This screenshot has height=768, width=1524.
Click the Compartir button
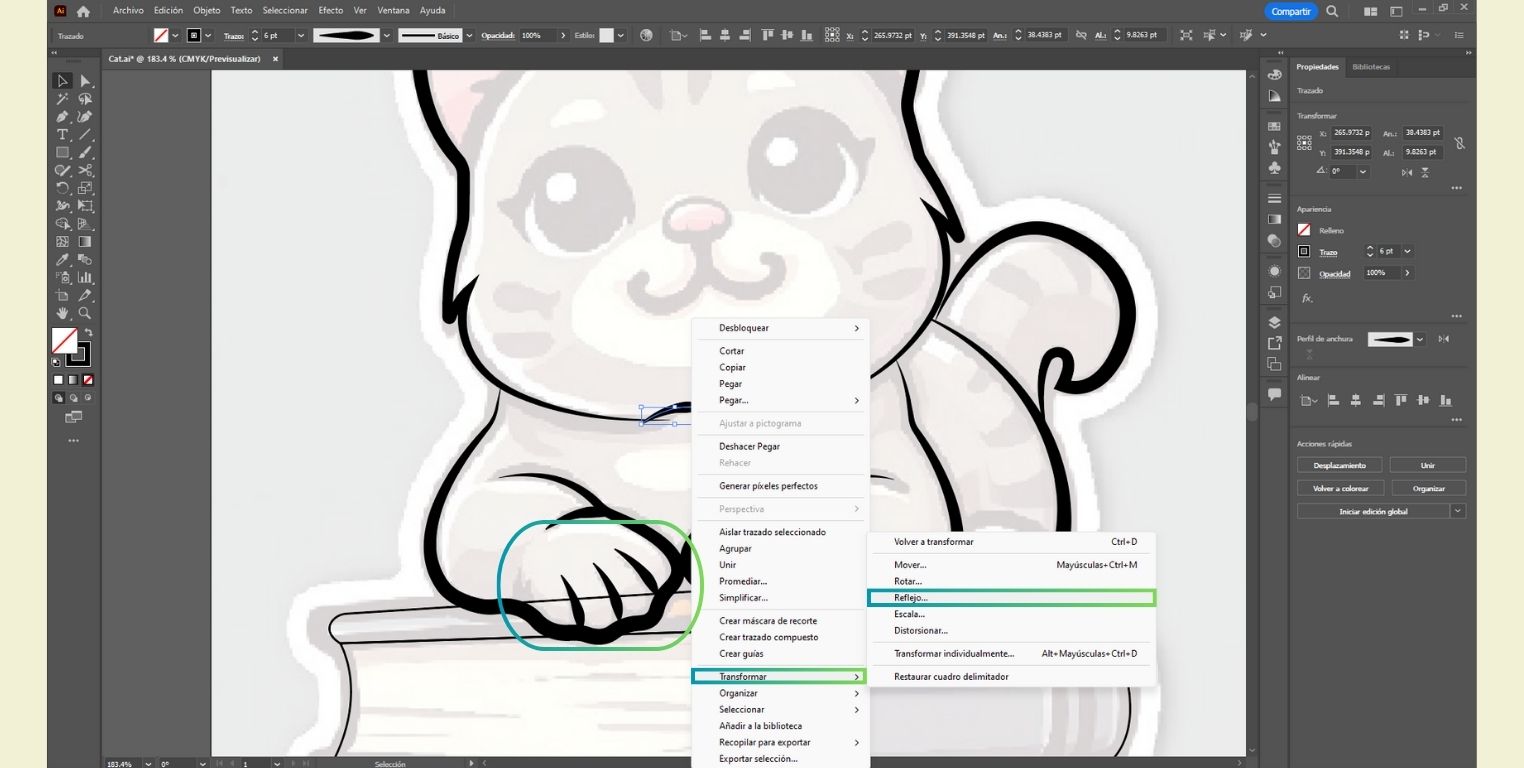tap(1290, 11)
